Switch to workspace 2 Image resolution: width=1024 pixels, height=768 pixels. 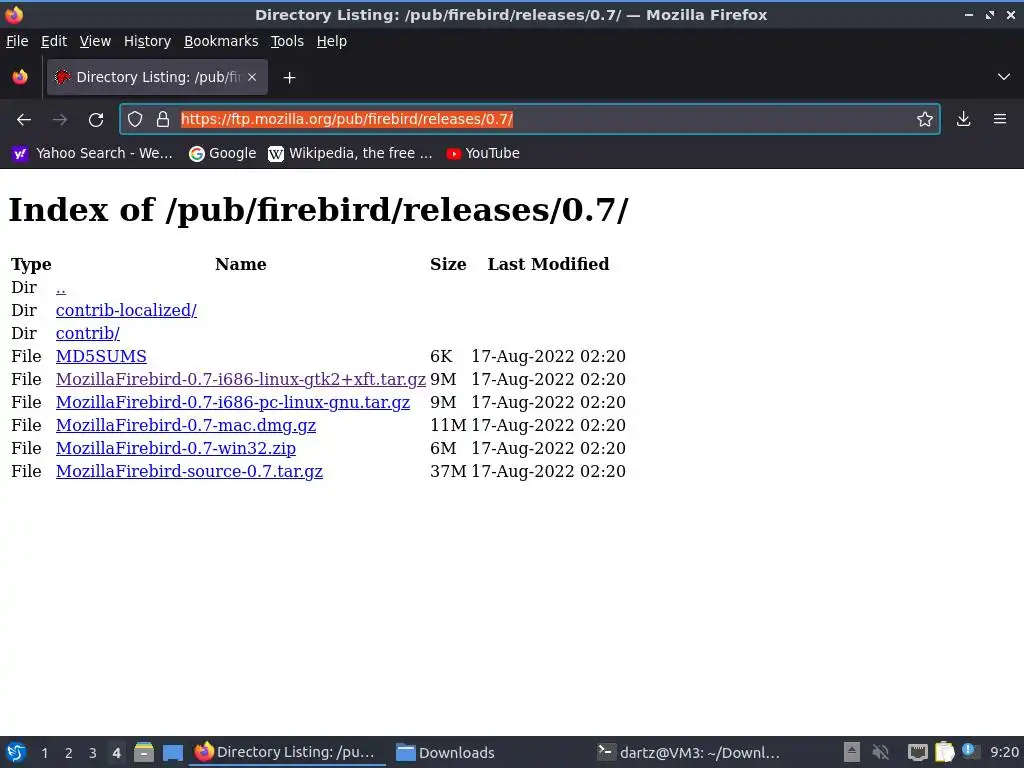click(x=69, y=753)
